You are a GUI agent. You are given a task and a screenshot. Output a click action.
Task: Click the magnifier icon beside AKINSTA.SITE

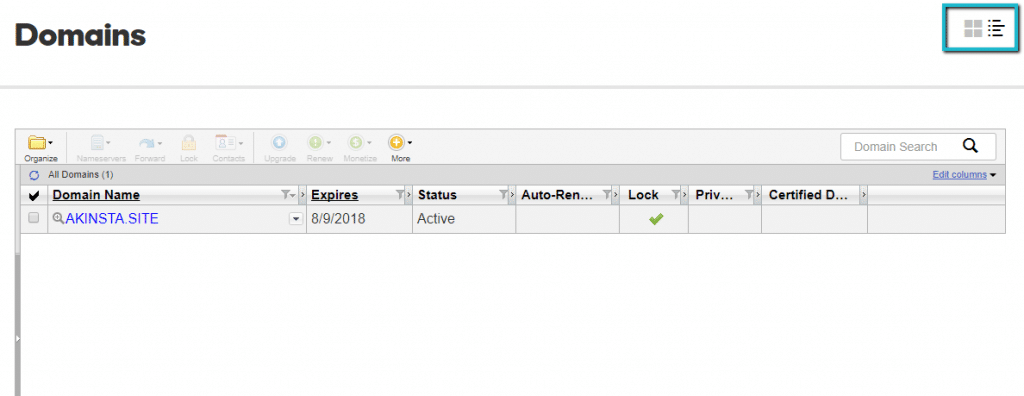(x=57, y=219)
